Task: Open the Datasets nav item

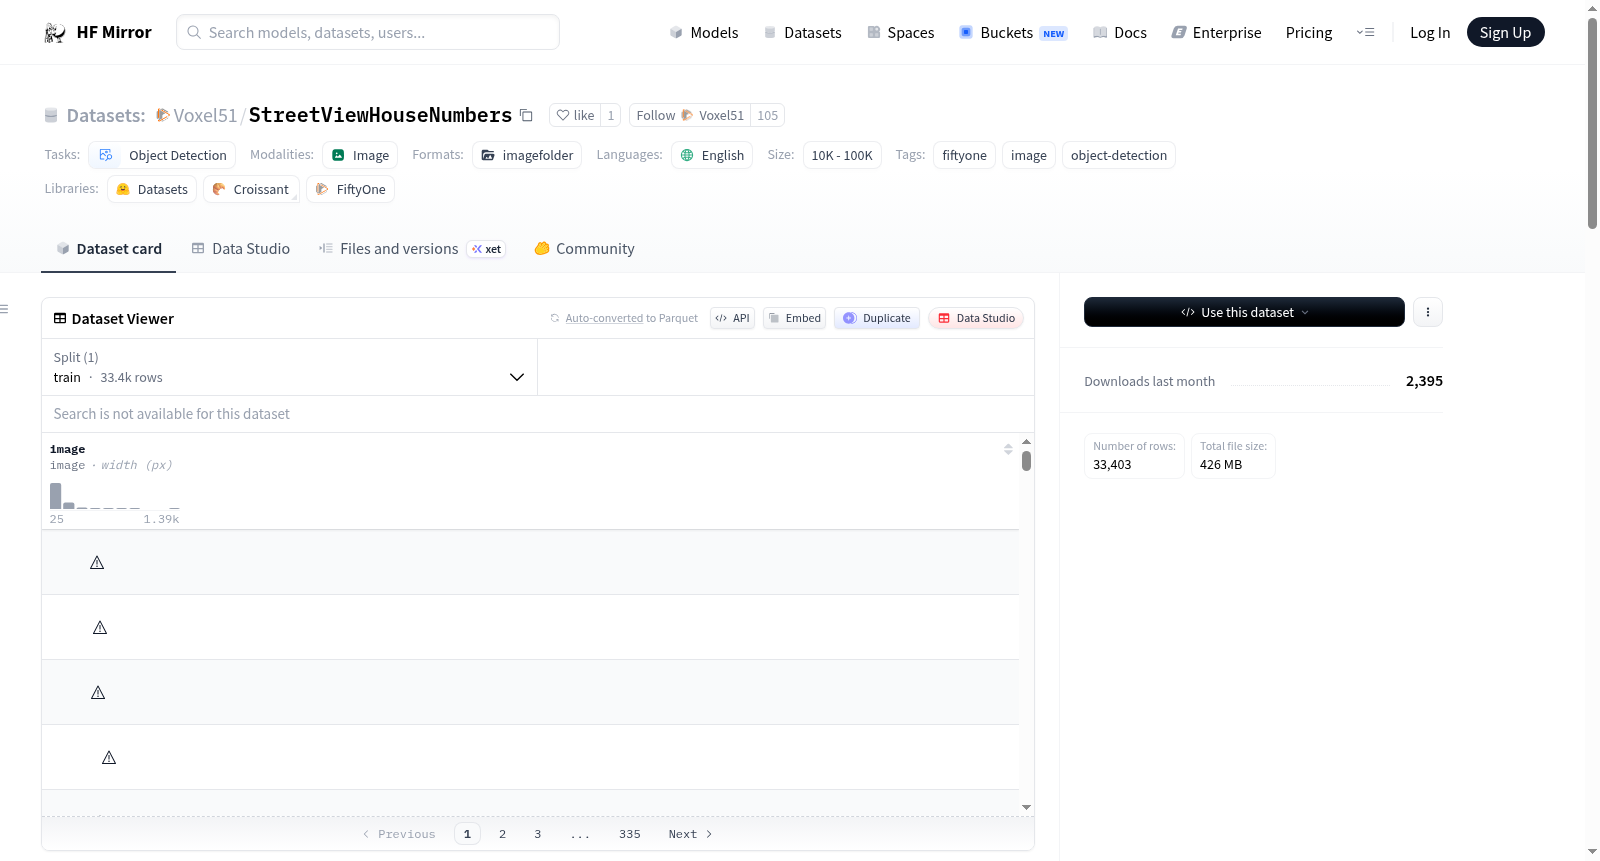Action: pyautogui.click(x=802, y=33)
